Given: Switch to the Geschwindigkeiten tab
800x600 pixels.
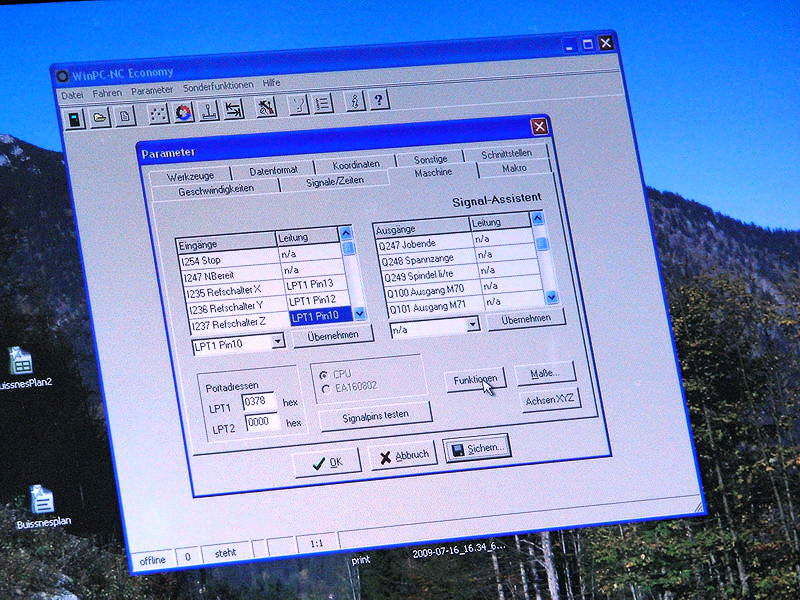Looking at the screenshot, I should [x=216, y=190].
